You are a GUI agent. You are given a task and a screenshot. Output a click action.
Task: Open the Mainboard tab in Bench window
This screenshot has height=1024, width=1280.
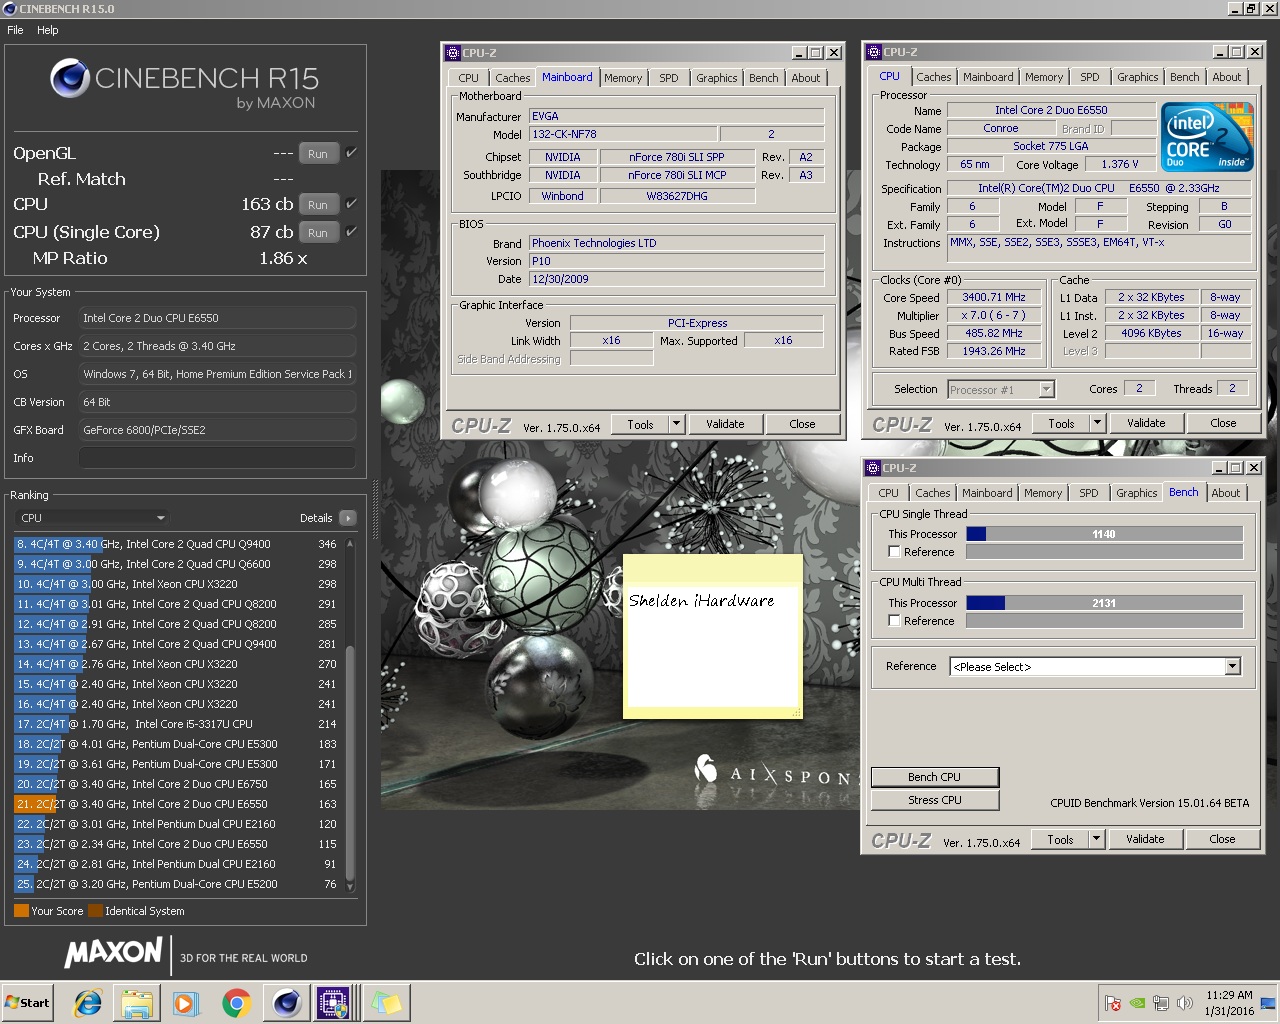point(987,493)
